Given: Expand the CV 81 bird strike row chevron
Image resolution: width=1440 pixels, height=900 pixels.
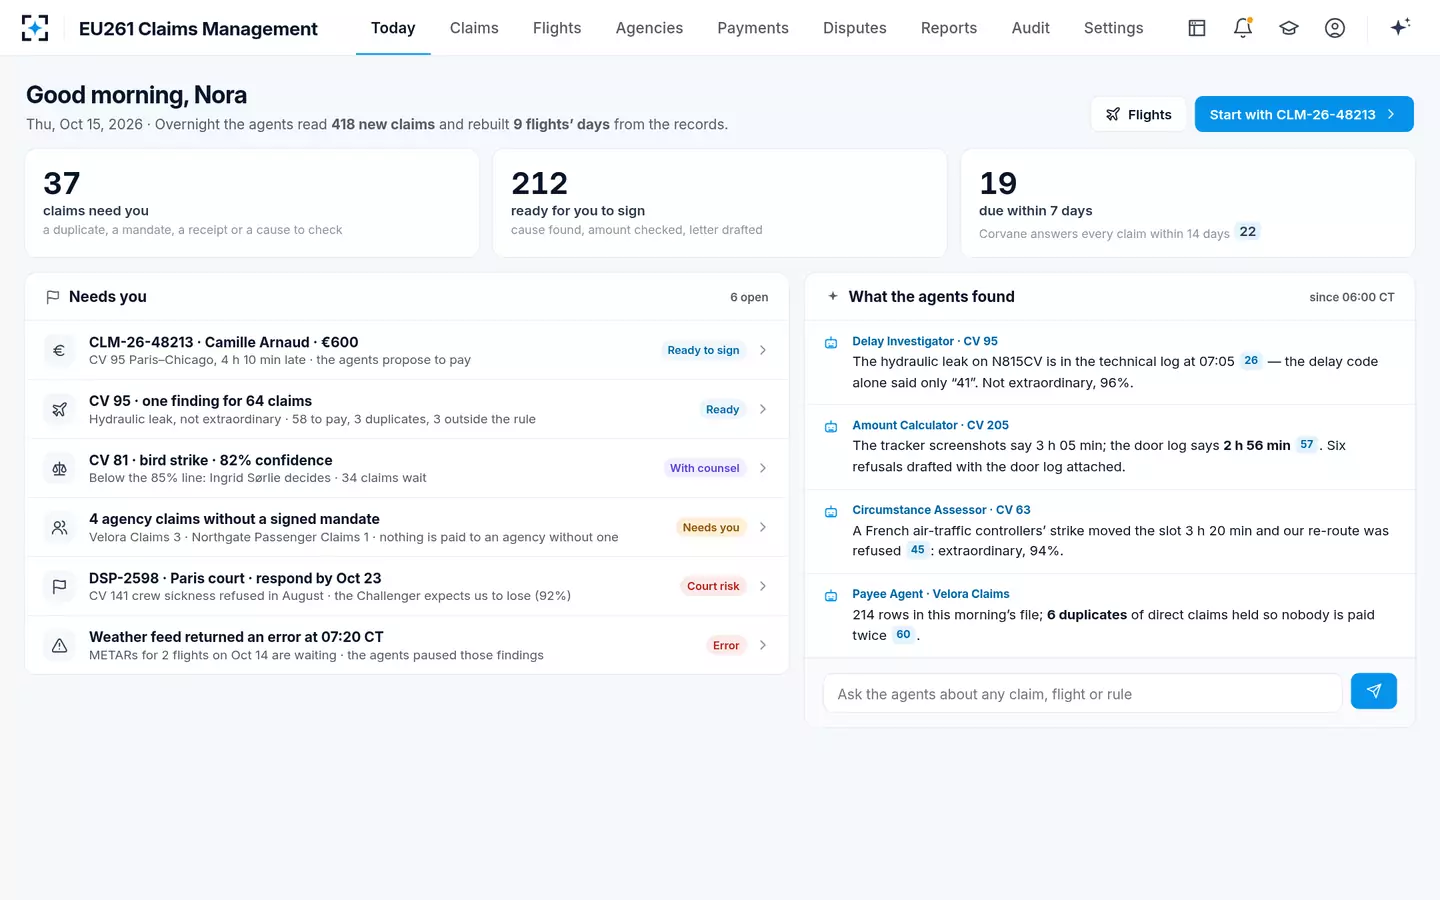Looking at the screenshot, I should [763, 468].
